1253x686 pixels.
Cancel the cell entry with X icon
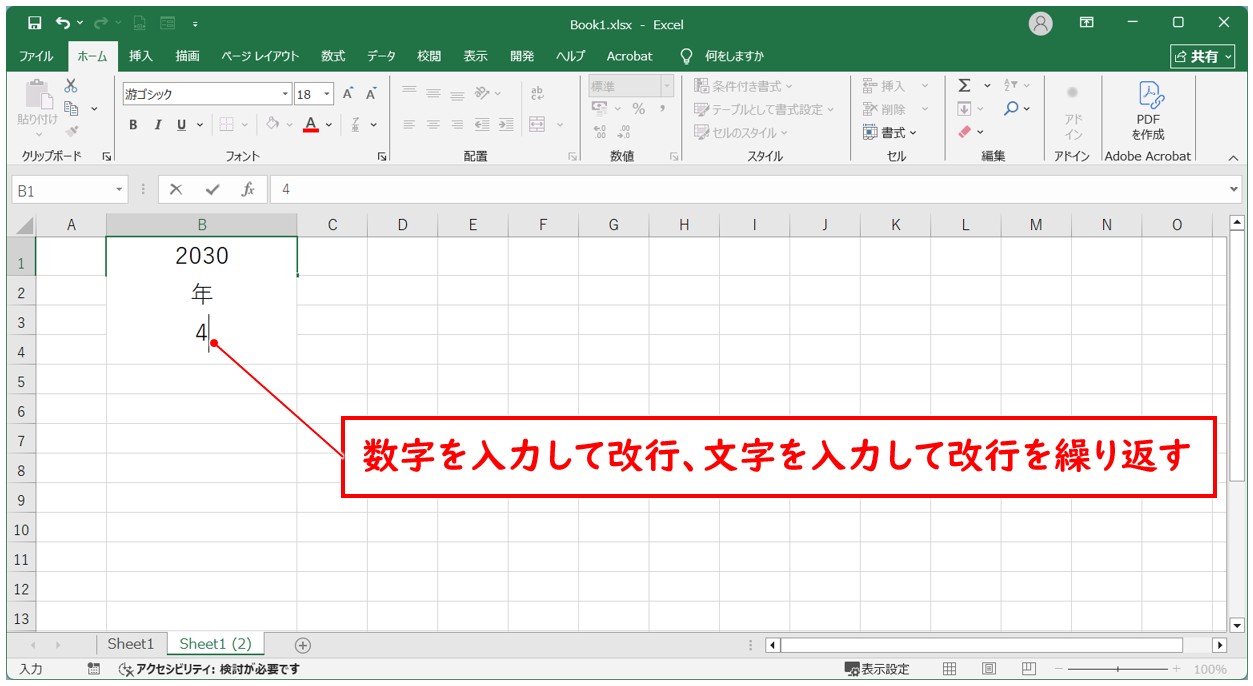point(176,189)
